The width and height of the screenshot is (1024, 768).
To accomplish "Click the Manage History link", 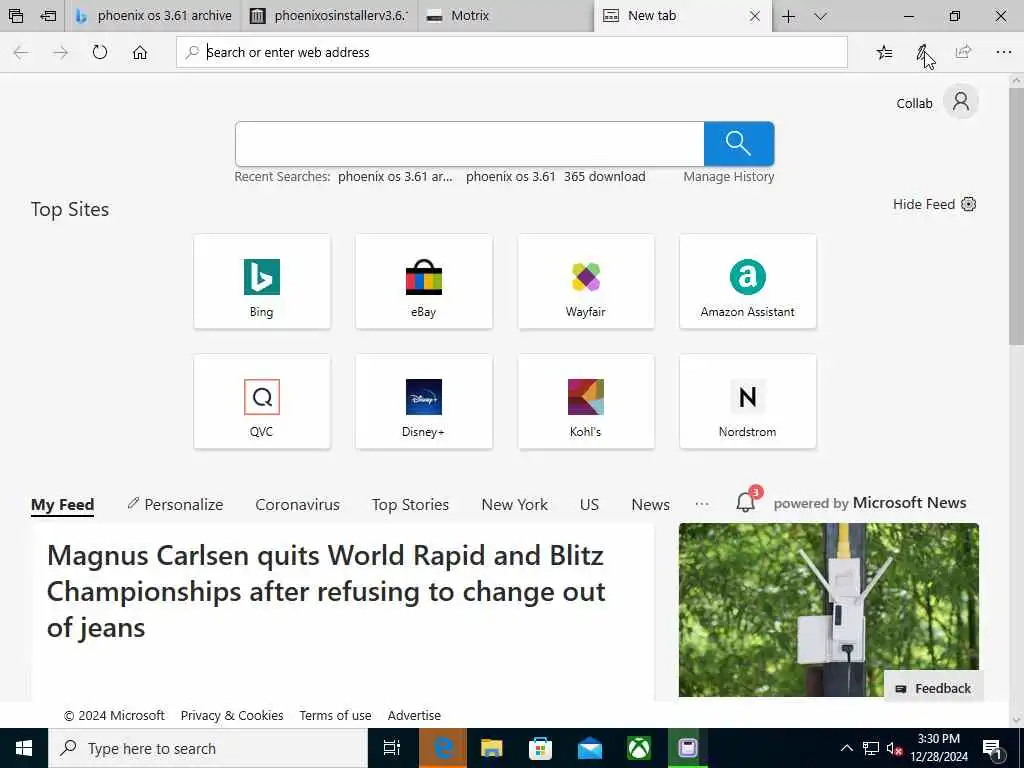I will click(729, 177).
